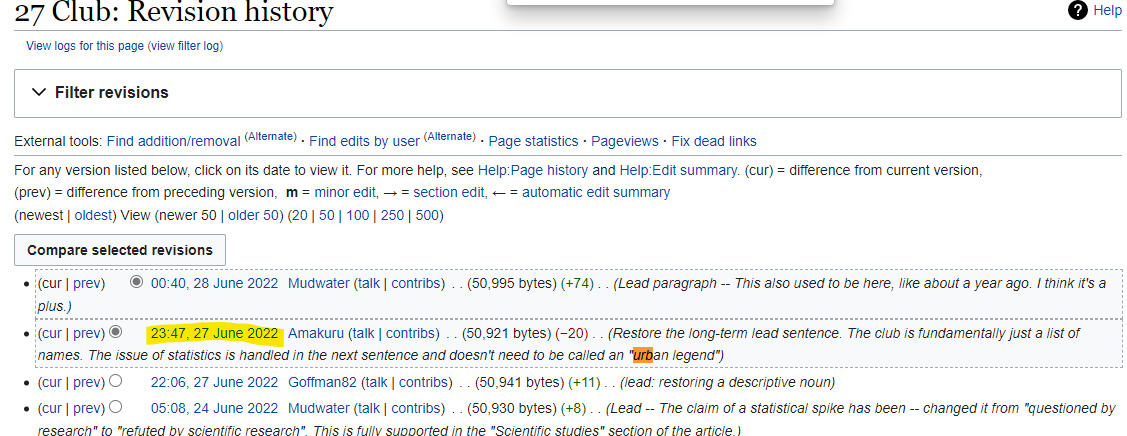The width and height of the screenshot is (1127, 436).
Task: Jump to the oldest revisions
Action: (x=92, y=215)
